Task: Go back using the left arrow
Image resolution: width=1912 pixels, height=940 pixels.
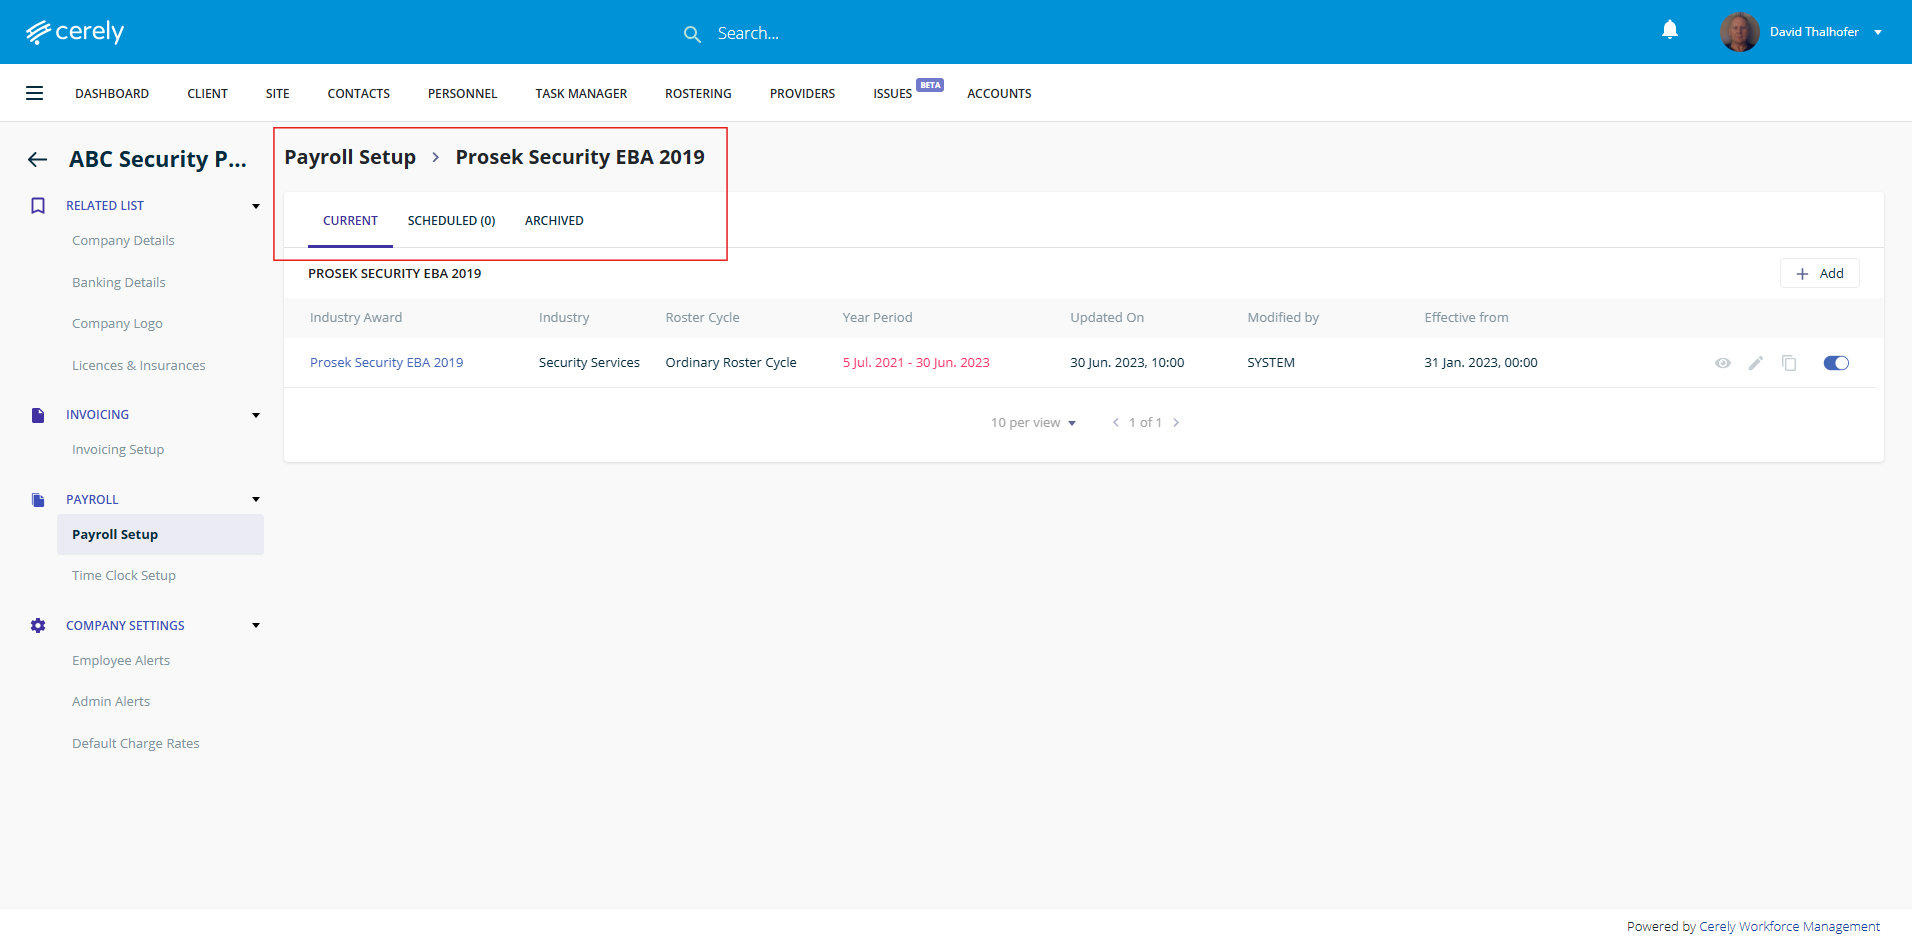Action: click(38, 159)
